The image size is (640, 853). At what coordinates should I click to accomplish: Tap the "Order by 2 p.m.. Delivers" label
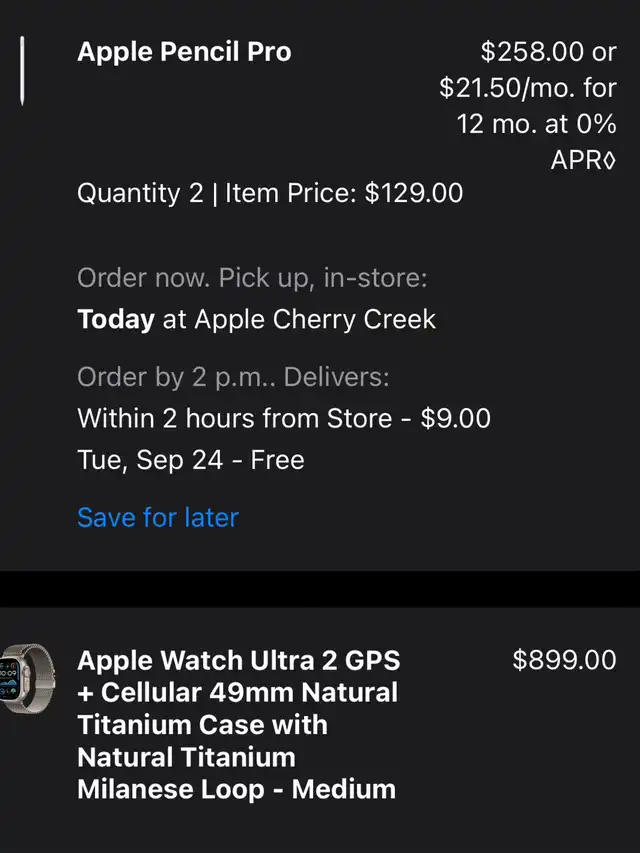233,377
